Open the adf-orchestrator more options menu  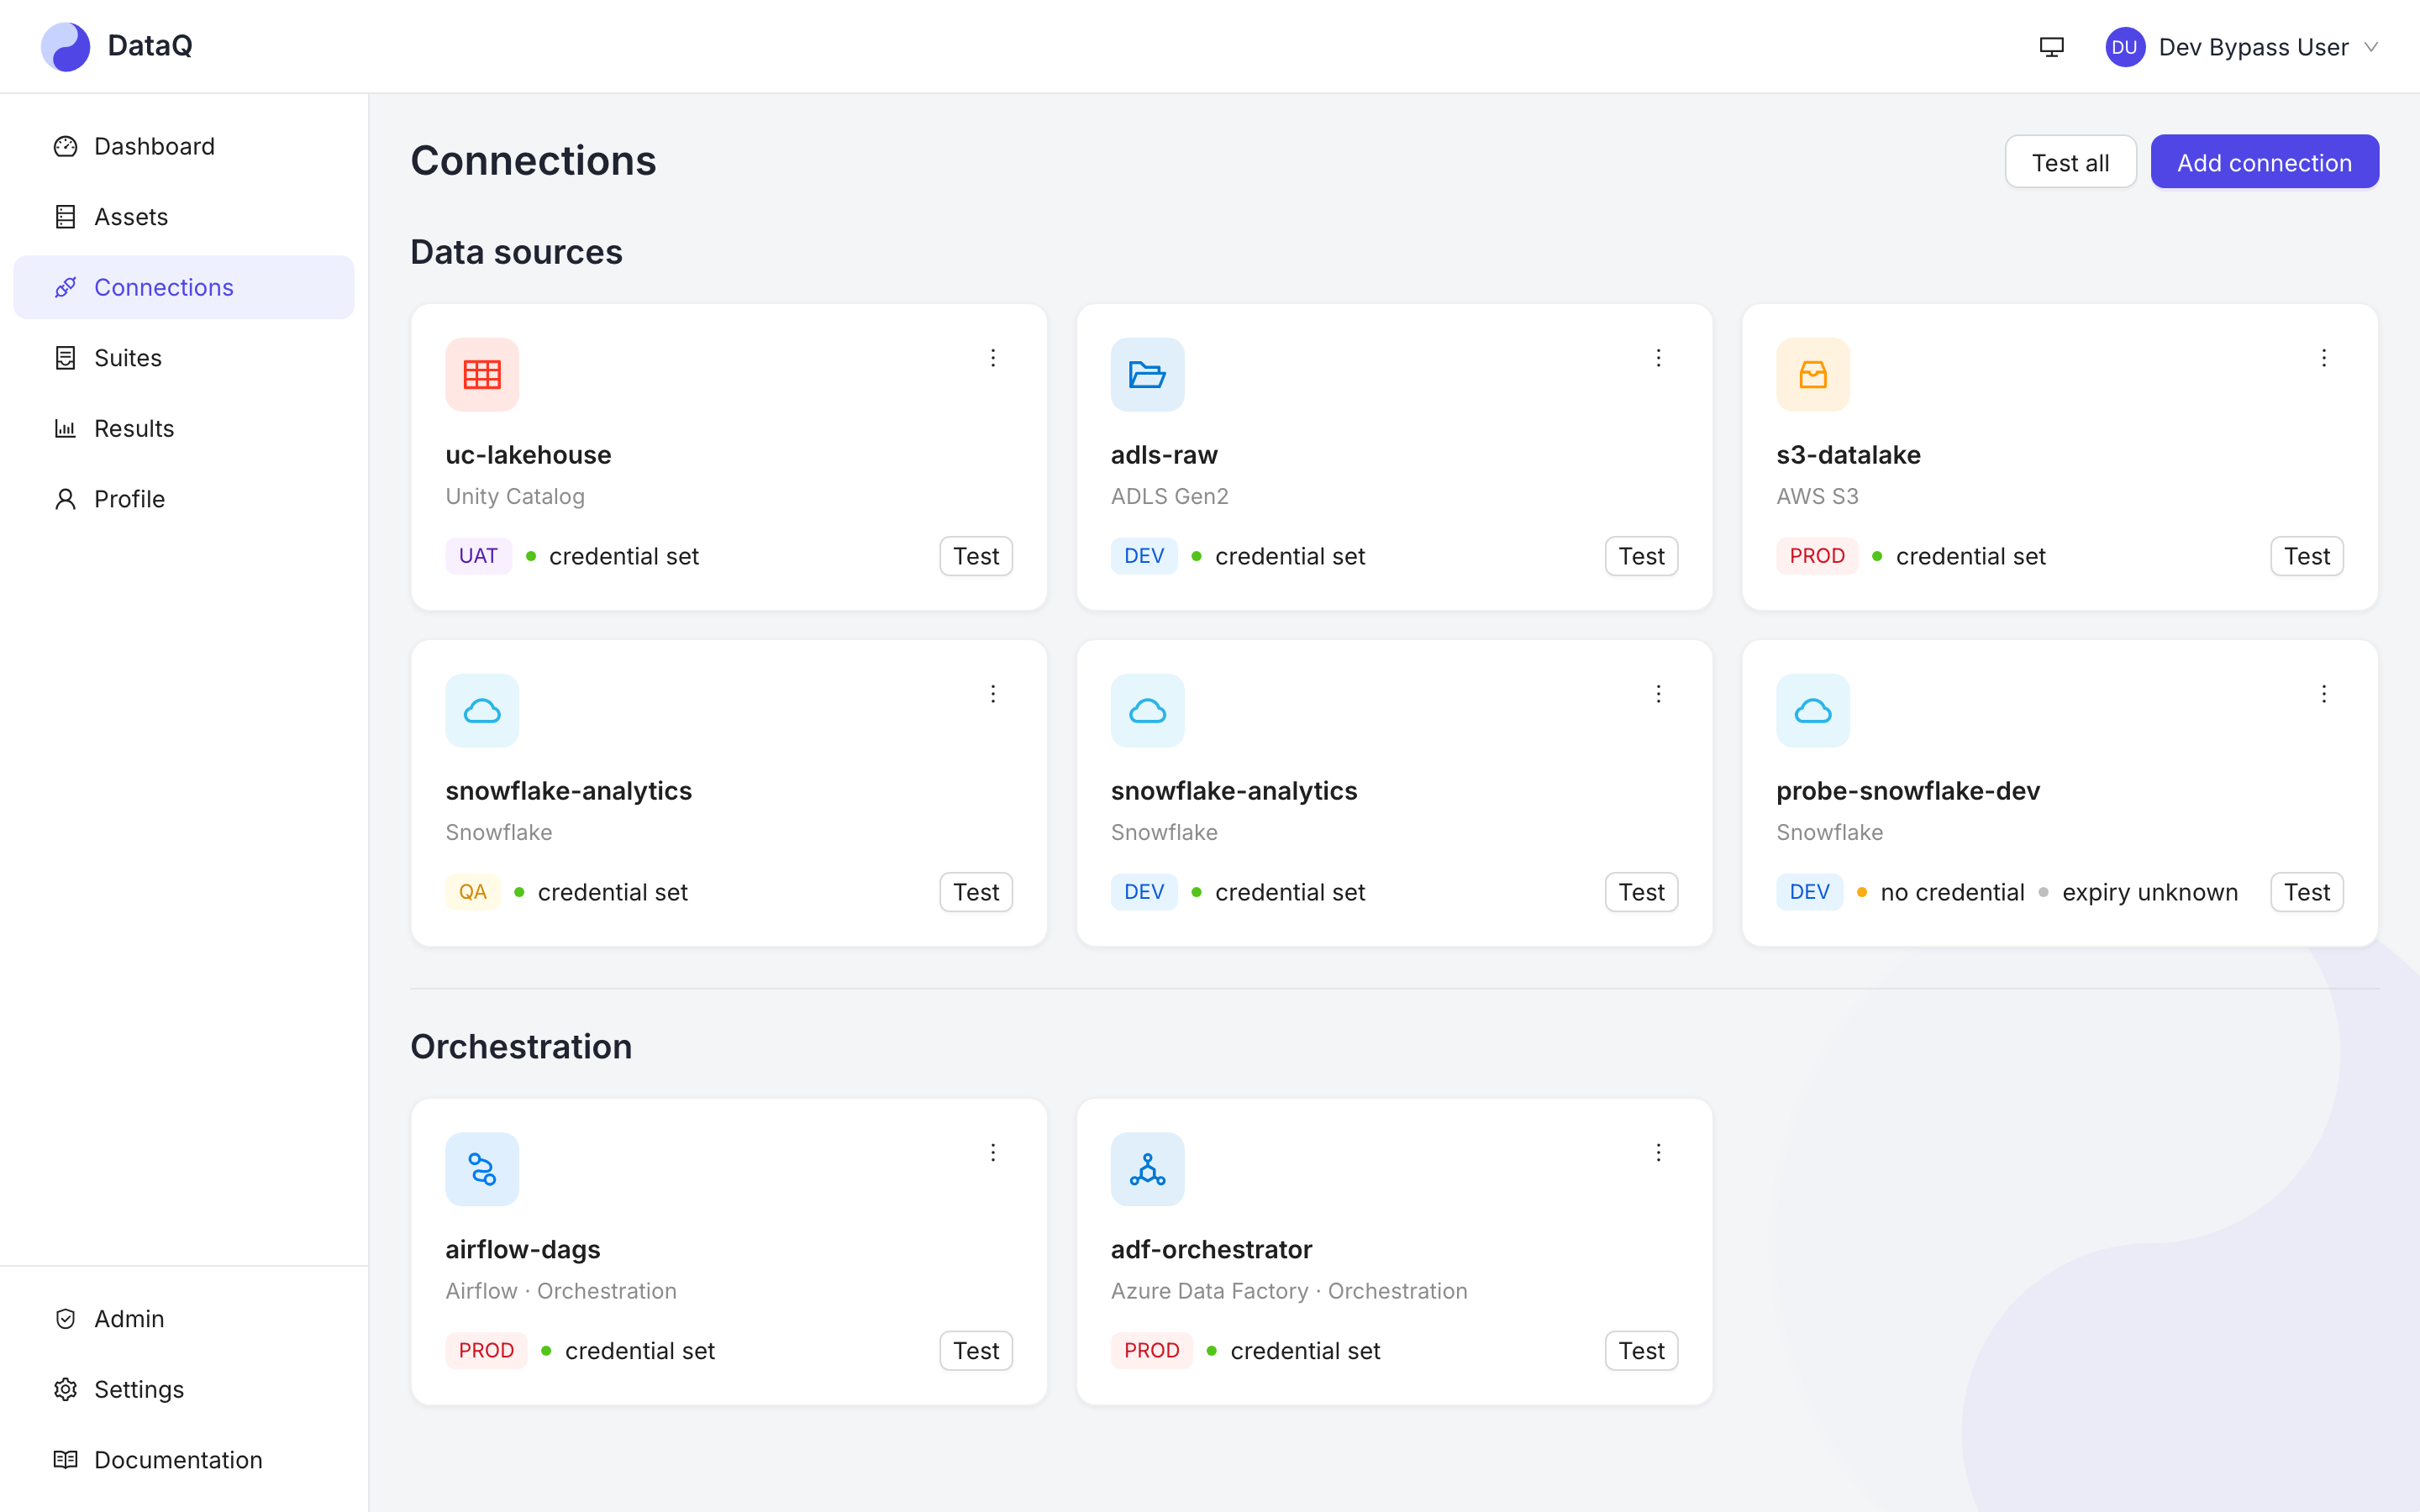coord(1658,1153)
